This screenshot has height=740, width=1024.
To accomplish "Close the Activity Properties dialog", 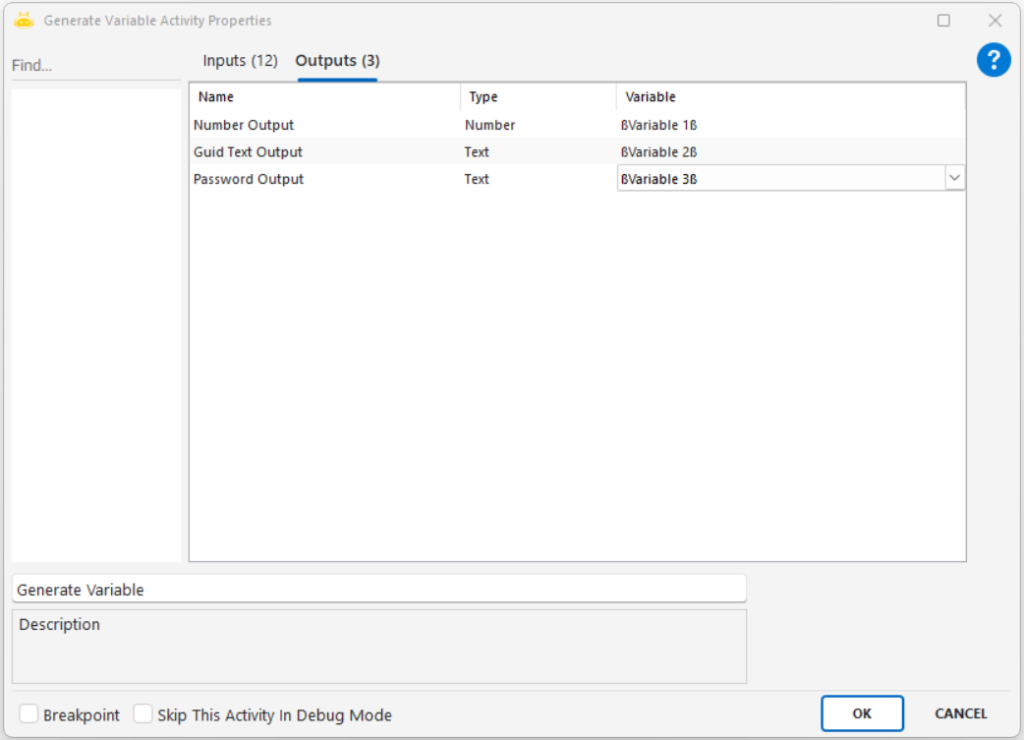I will [x=995, y=20].
